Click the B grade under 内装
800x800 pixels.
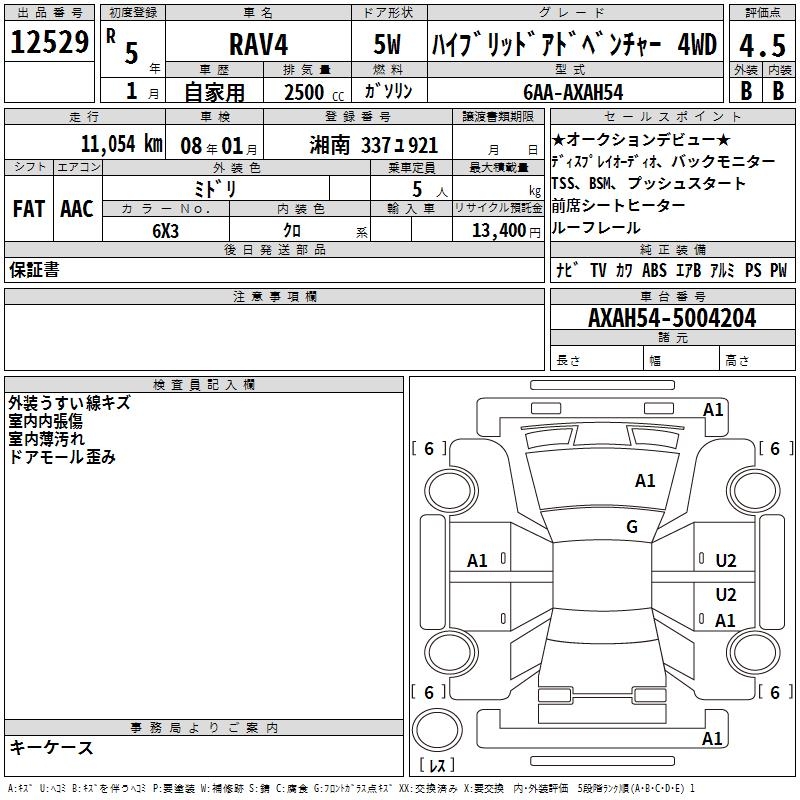tap(778, 90)
